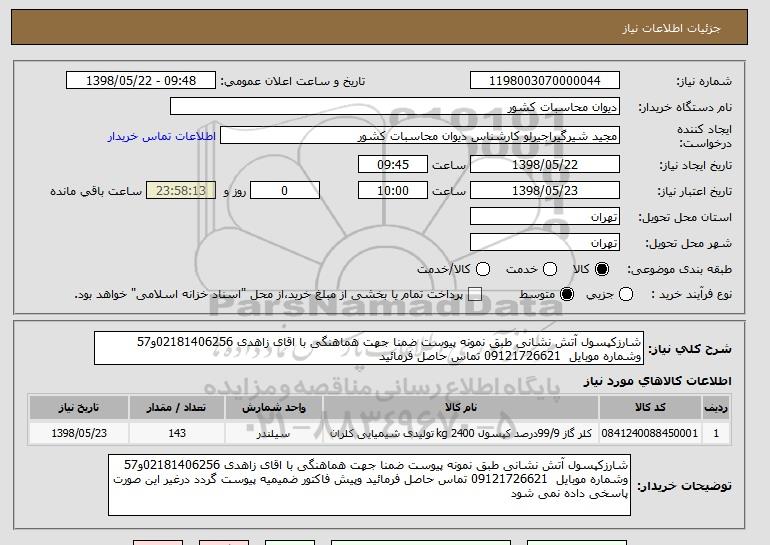
Task: Click اطلاعات کالاهای مورد نیاز section heading
Action: pos(657,381)
